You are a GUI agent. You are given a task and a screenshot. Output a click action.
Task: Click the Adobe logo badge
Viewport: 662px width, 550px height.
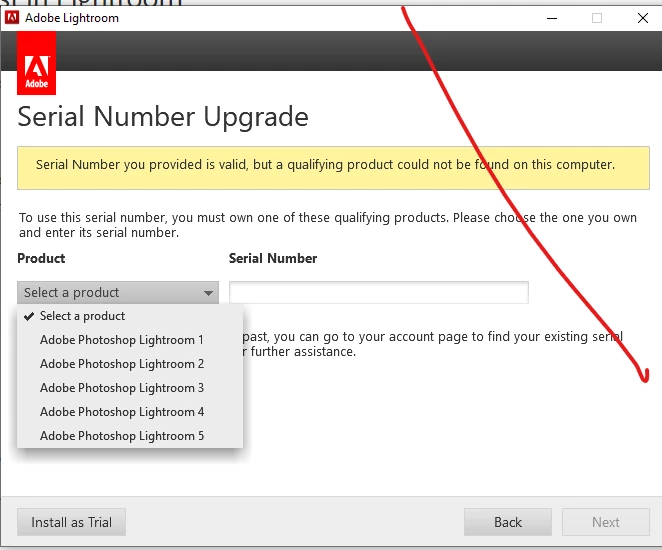pyautogui.click(x=36, y=63)
